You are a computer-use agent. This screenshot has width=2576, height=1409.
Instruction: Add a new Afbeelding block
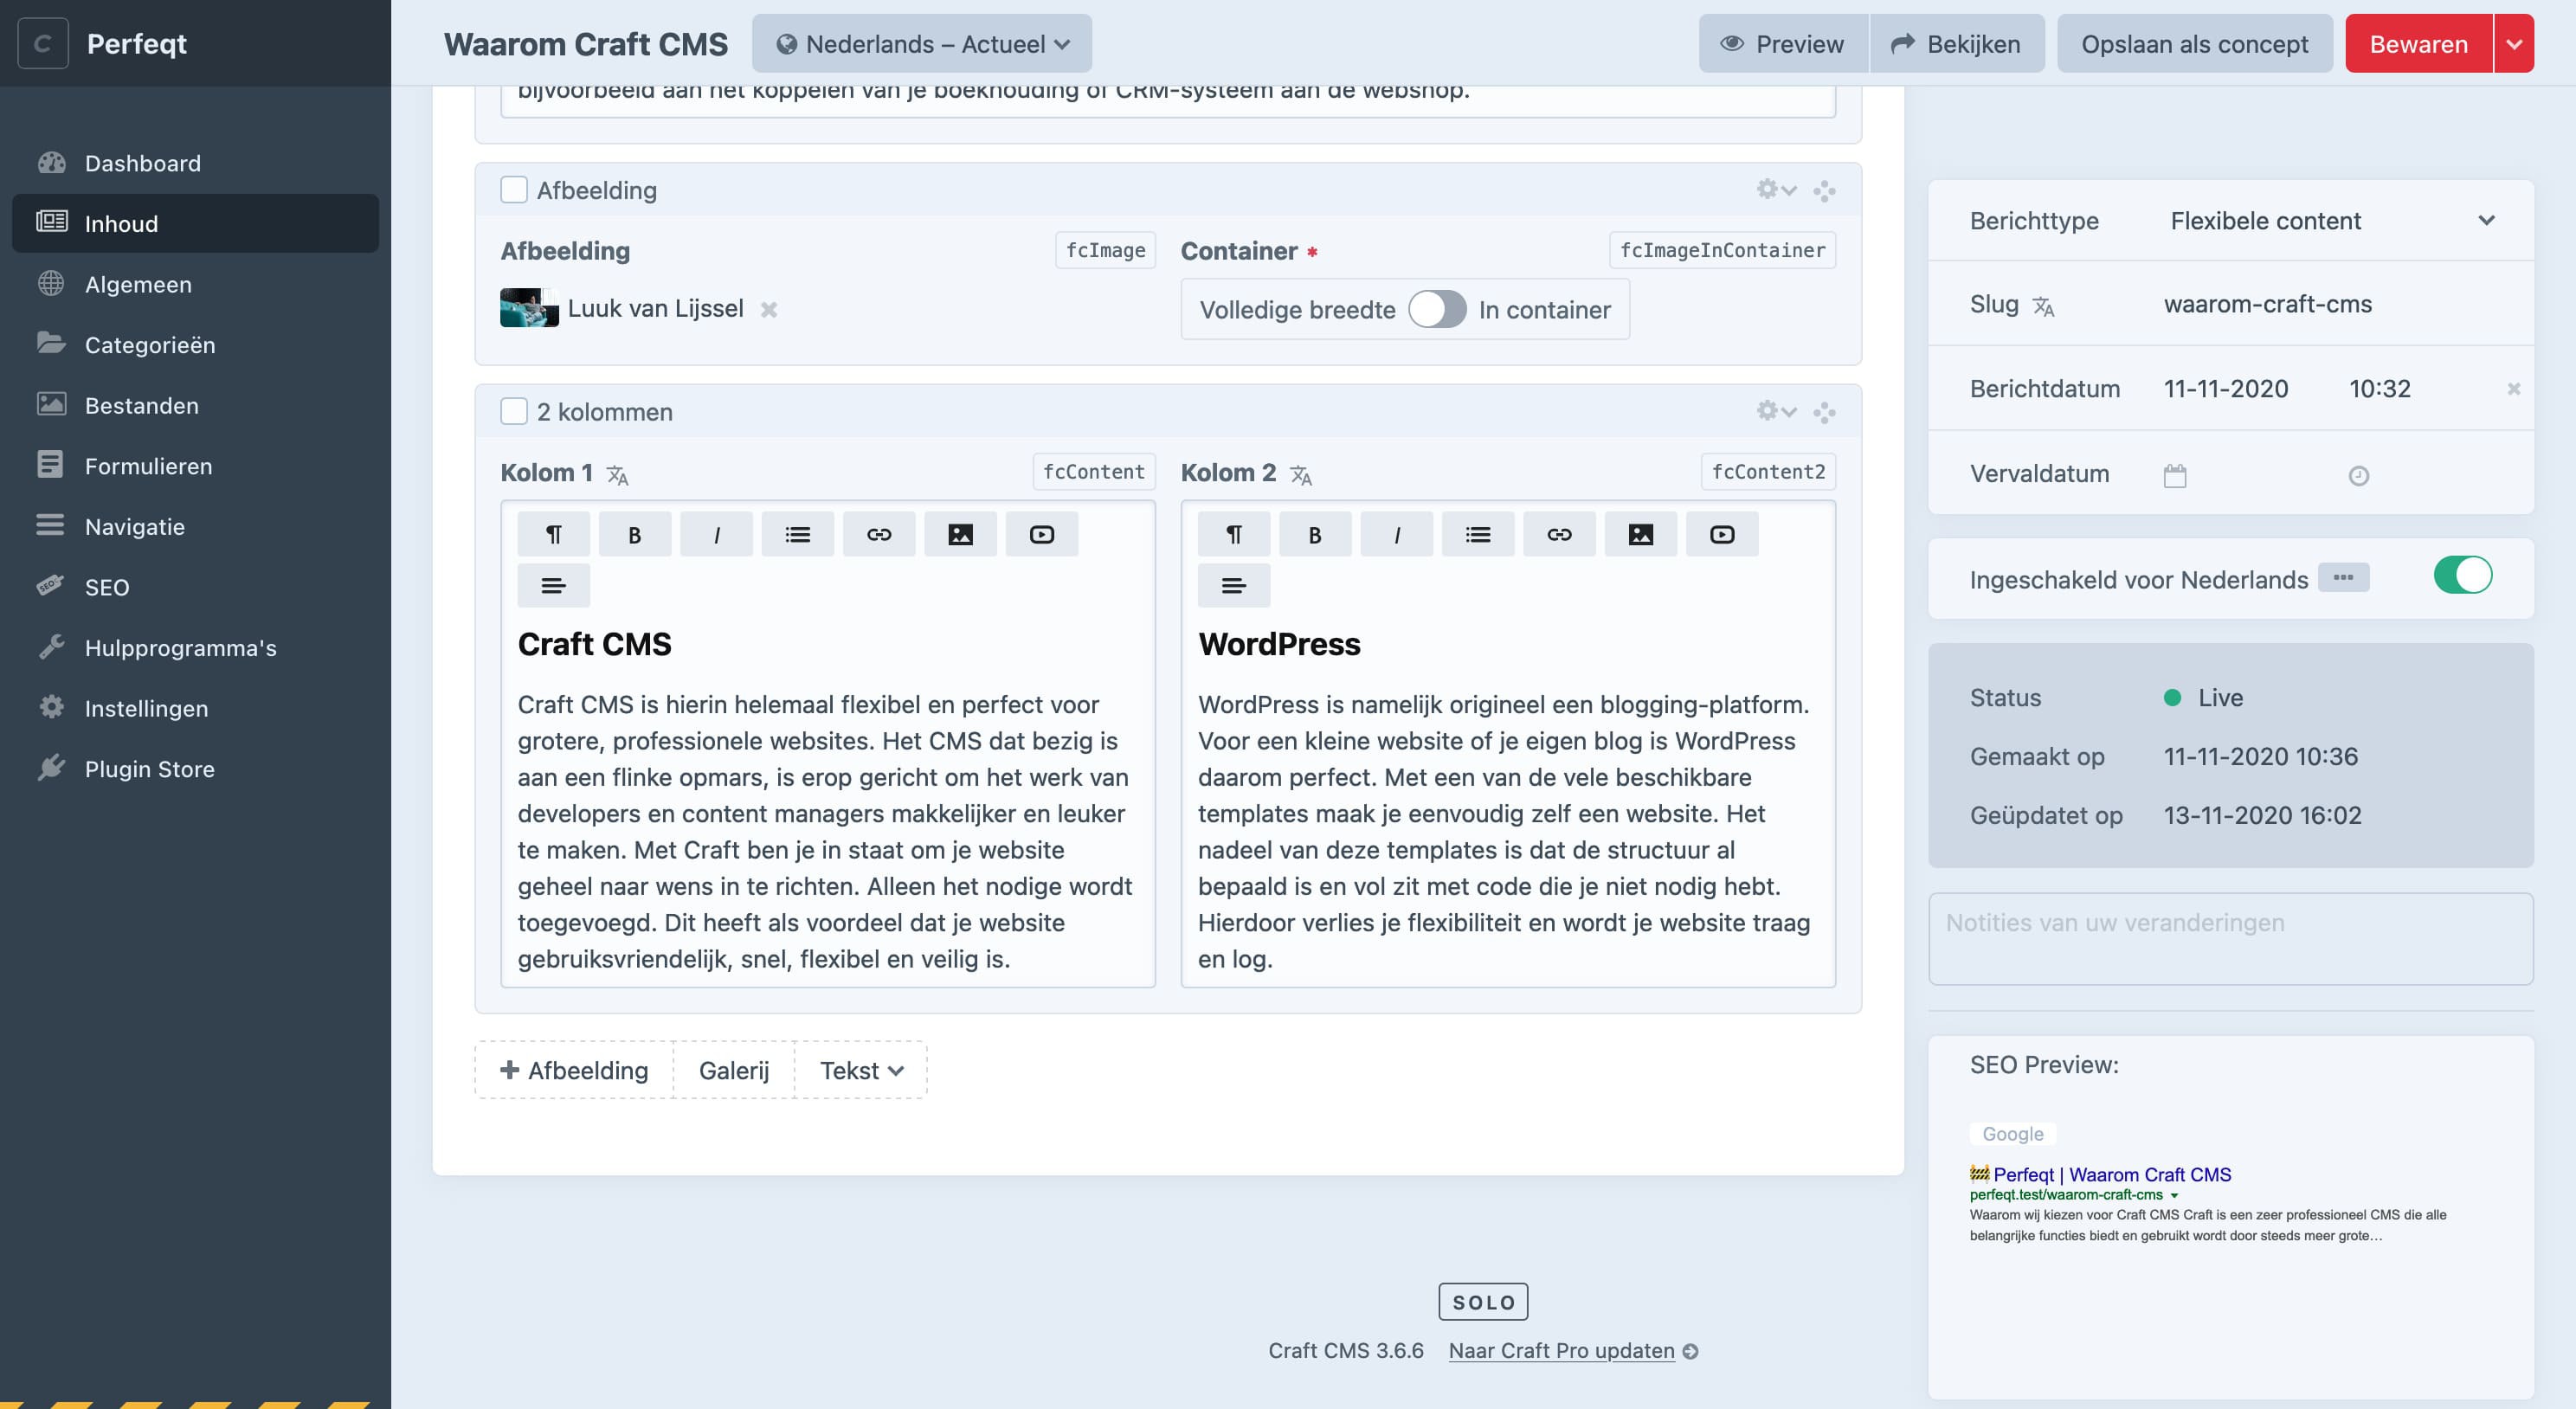[574, 1070]
